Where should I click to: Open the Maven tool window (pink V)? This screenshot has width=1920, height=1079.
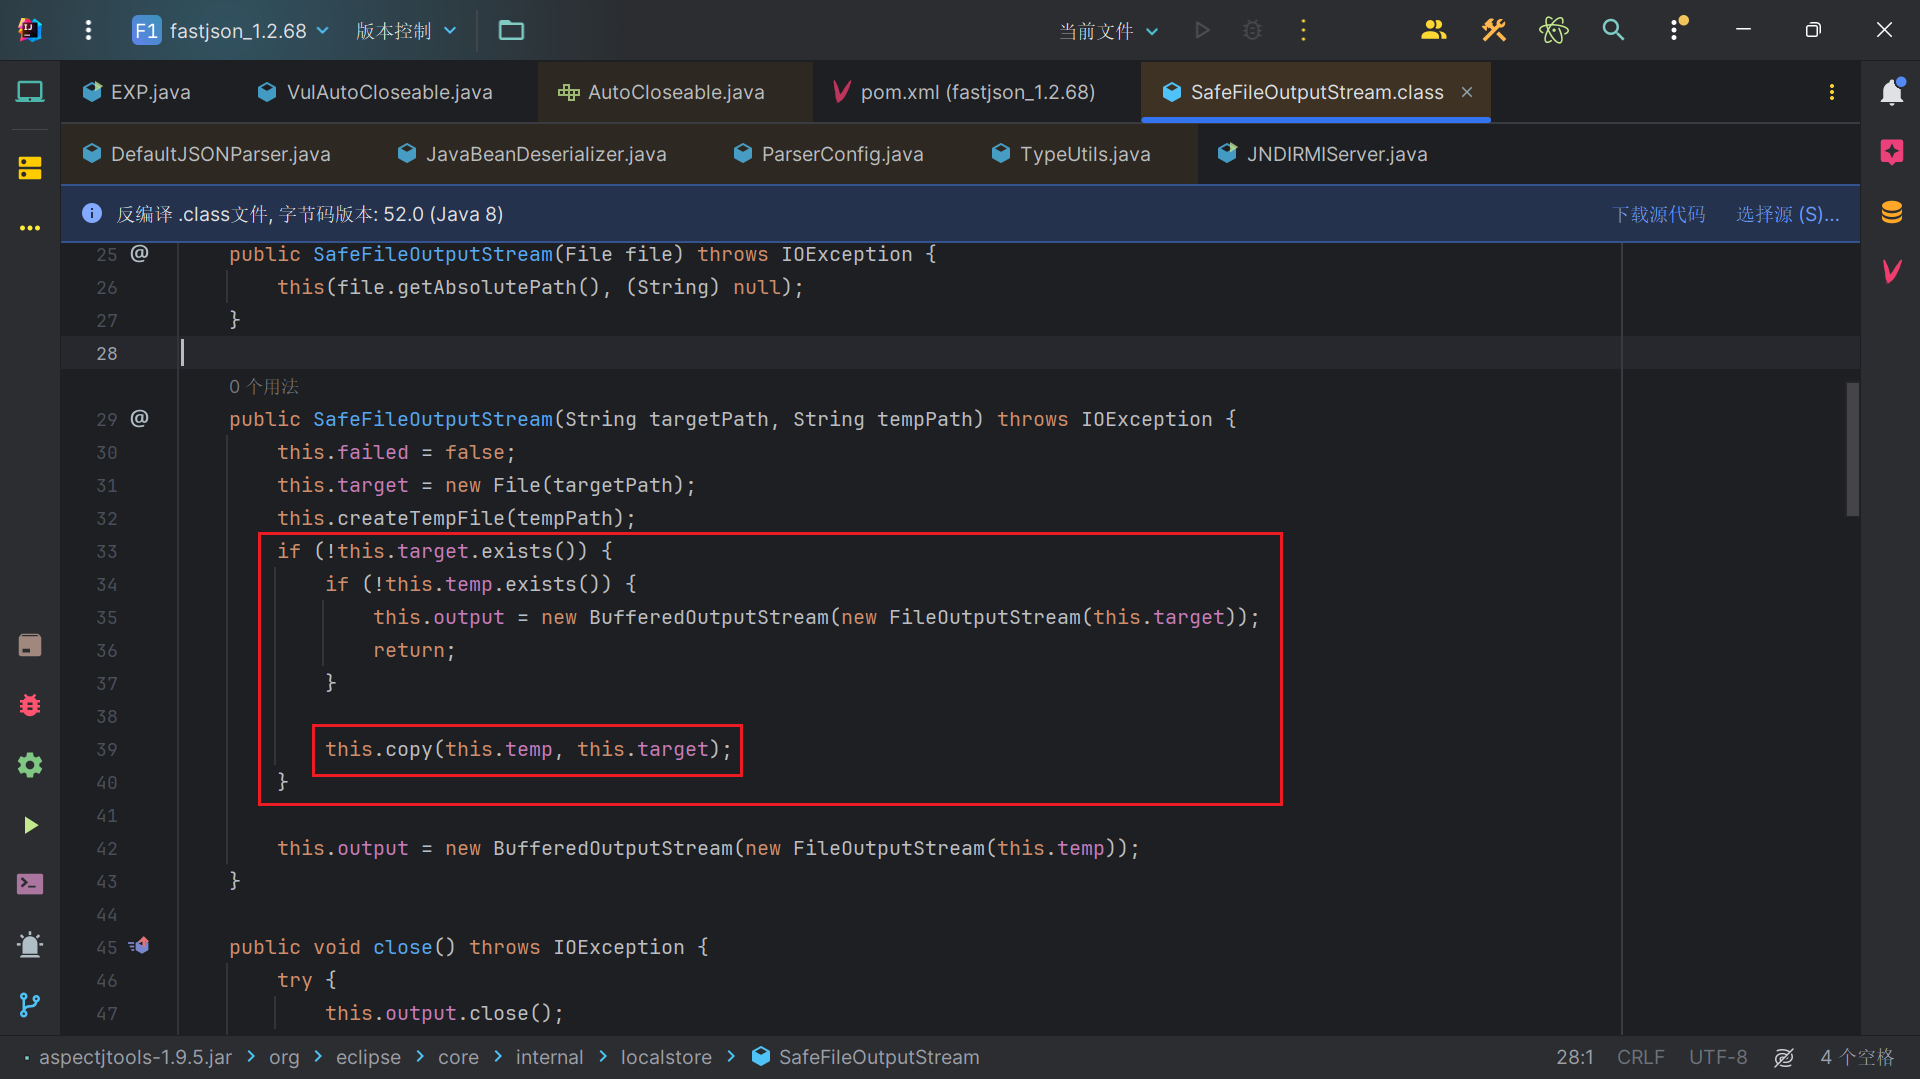pyautogui.click(x=1891, y=271)
